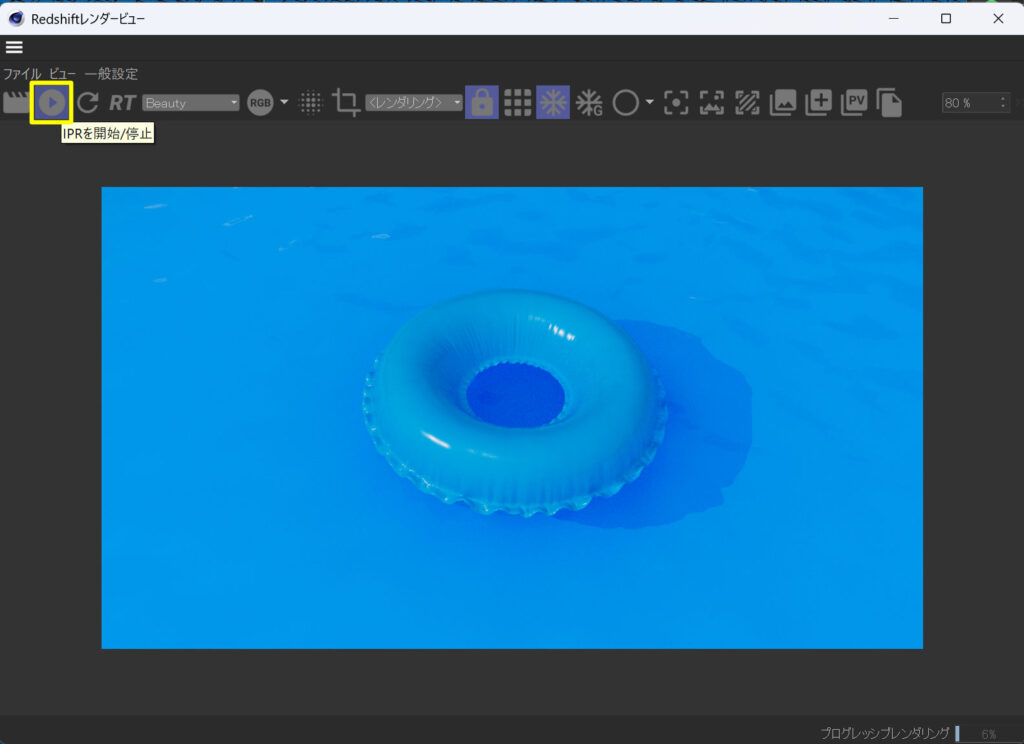Click the copy image icon
Image resolution: width=1024 pixels, height=744 pixels.
889,103
